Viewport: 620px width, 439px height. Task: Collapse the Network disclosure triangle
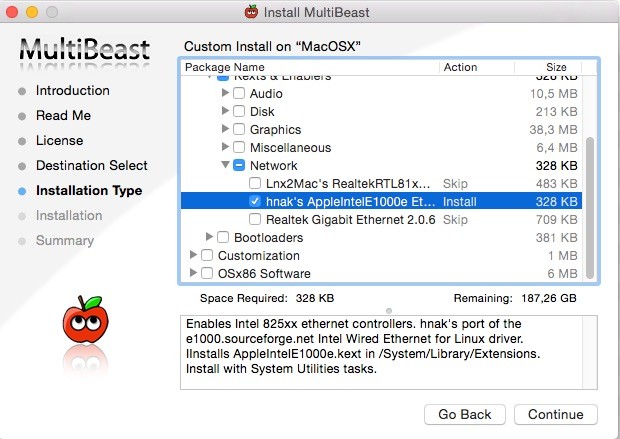(225, 165)
